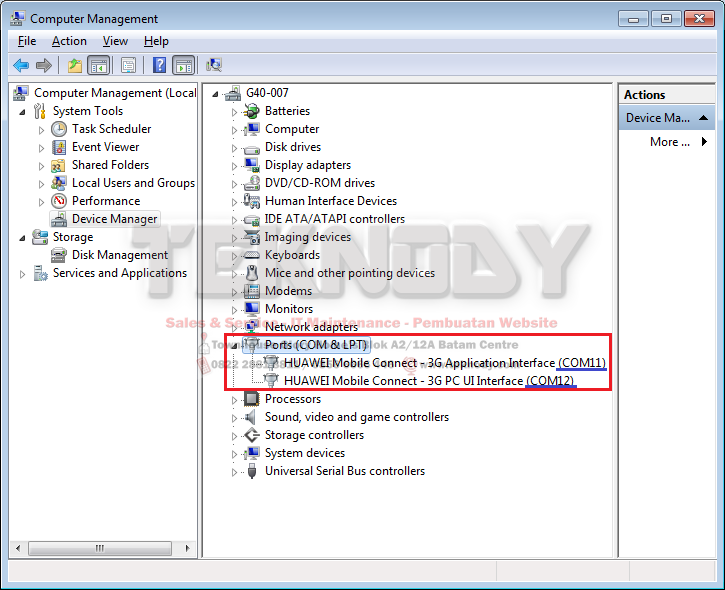The image size is (725, 590).
Task: Select Computer Management (Local) root node
Action: point(115,93)
